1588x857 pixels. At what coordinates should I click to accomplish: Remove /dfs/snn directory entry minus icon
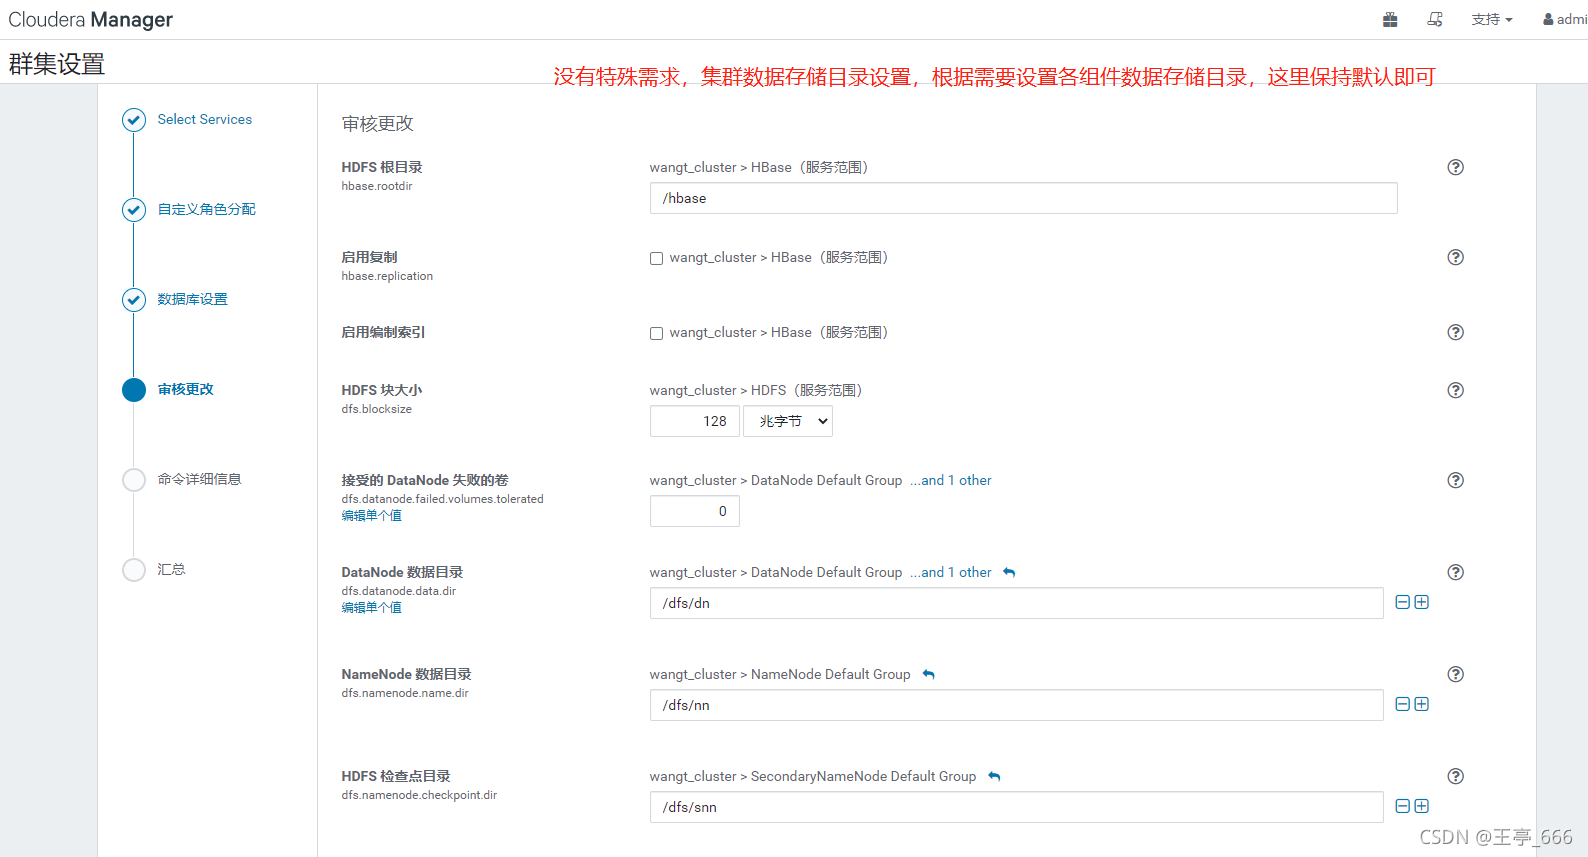[x=1402, y=806]
